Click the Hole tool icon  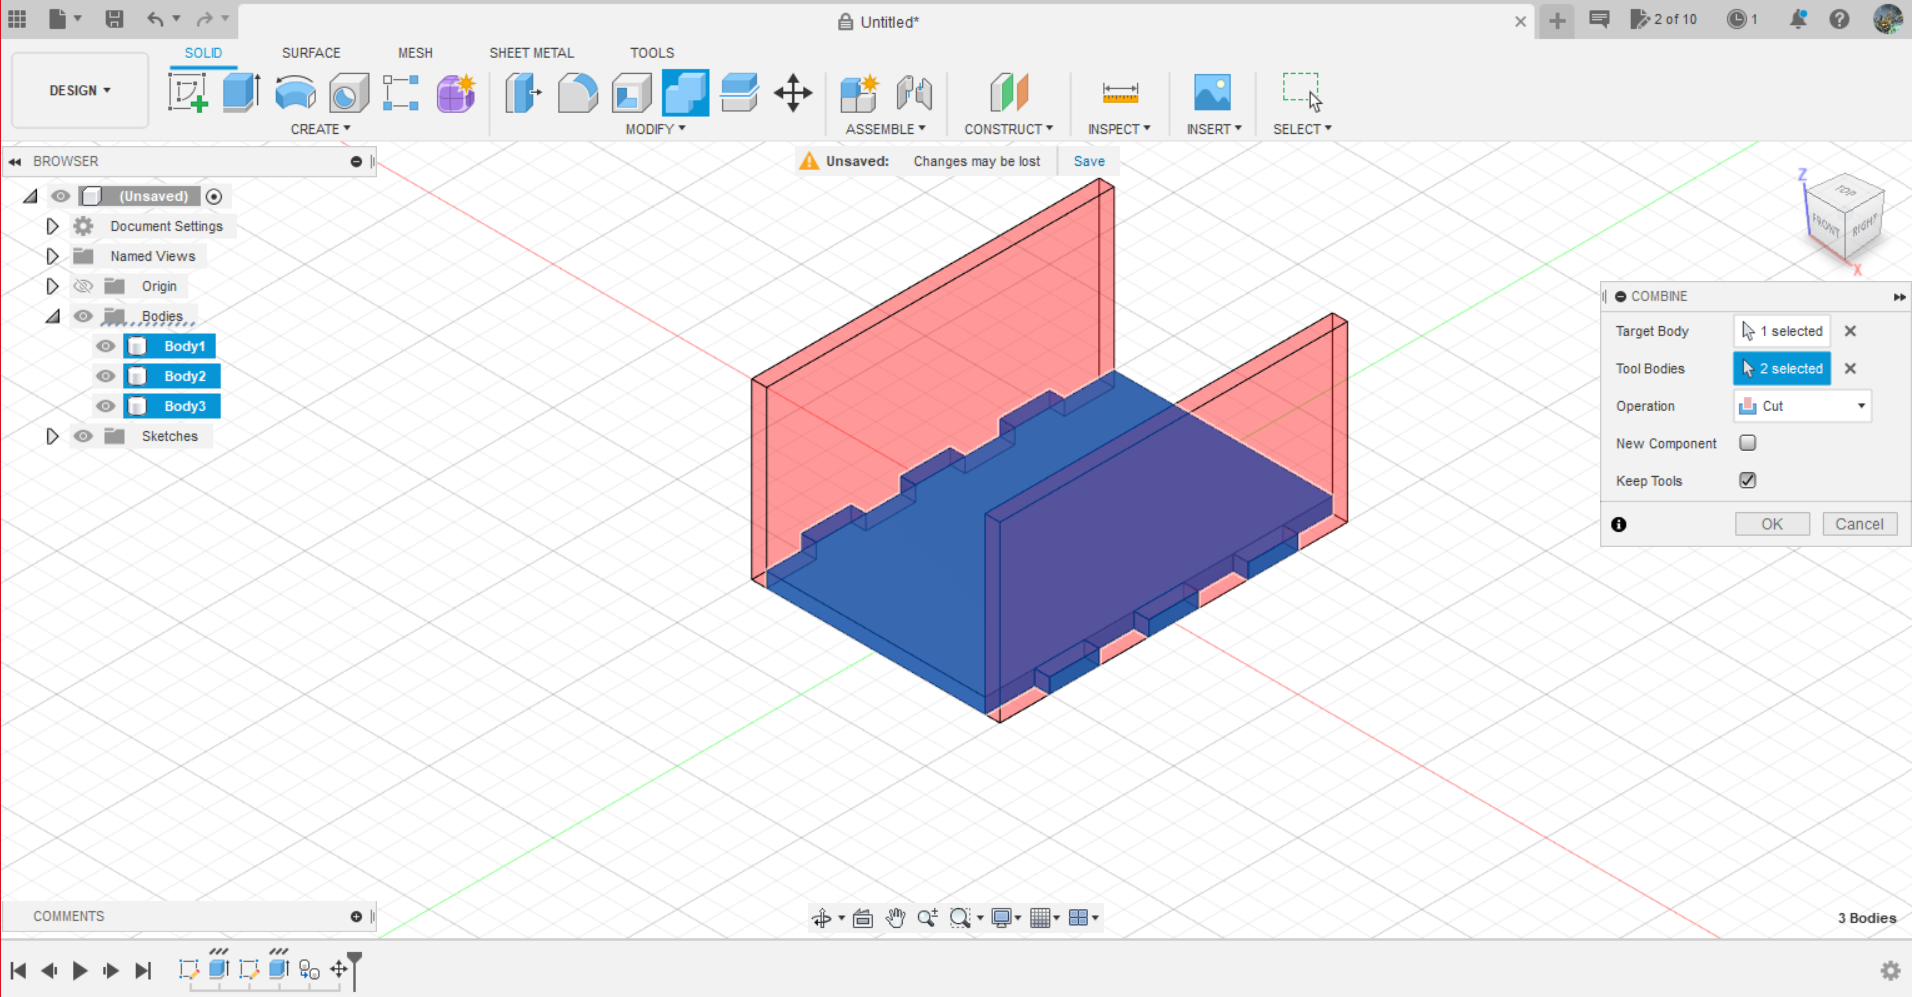(x=349, y=93)
